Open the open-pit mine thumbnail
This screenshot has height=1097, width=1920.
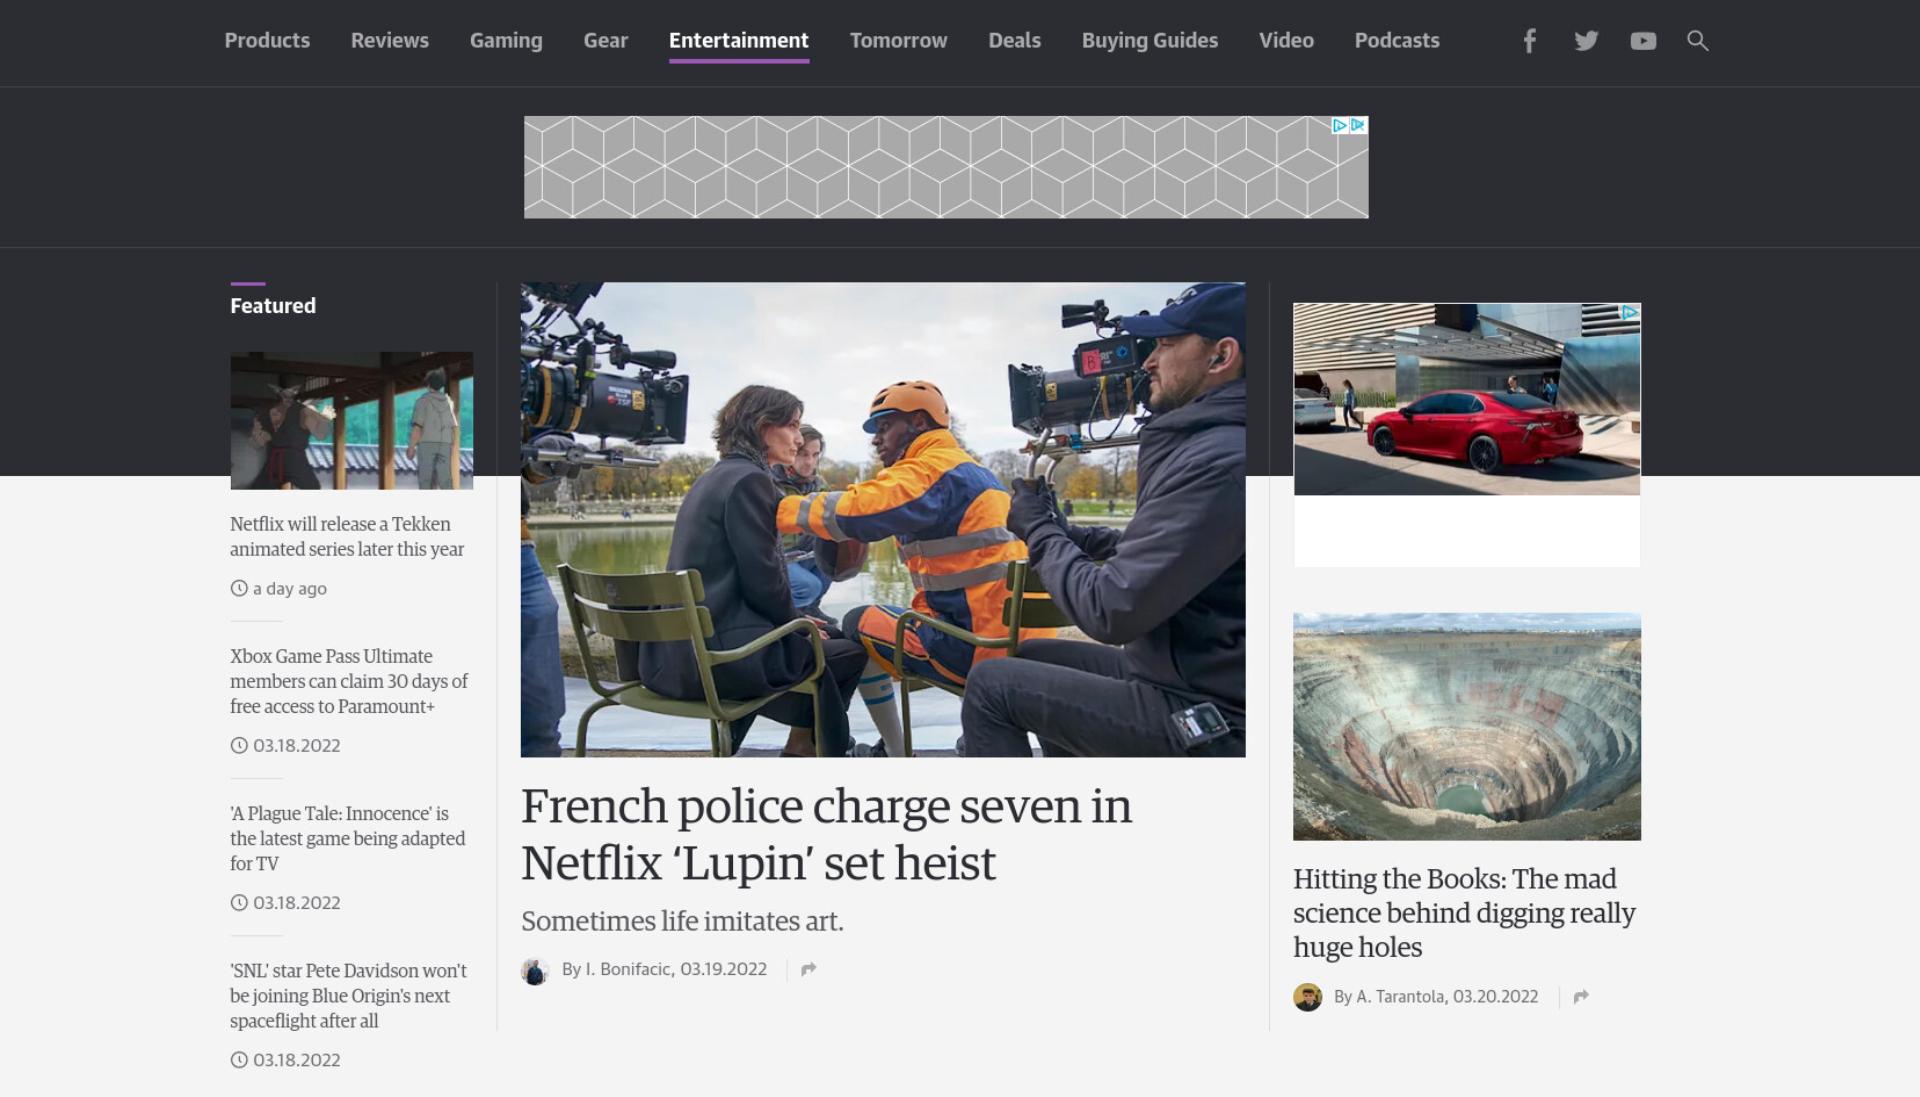[x=1467, y=726]
